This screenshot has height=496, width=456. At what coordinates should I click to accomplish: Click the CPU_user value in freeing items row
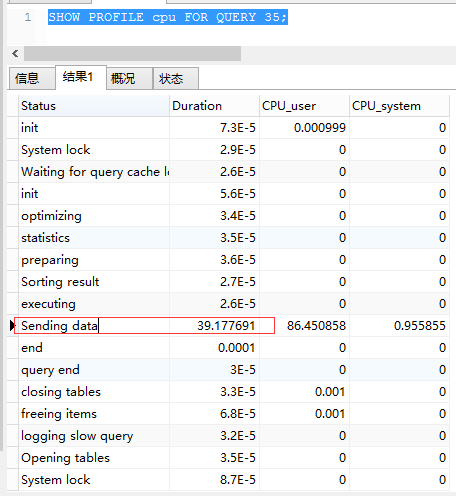(330, 414)
